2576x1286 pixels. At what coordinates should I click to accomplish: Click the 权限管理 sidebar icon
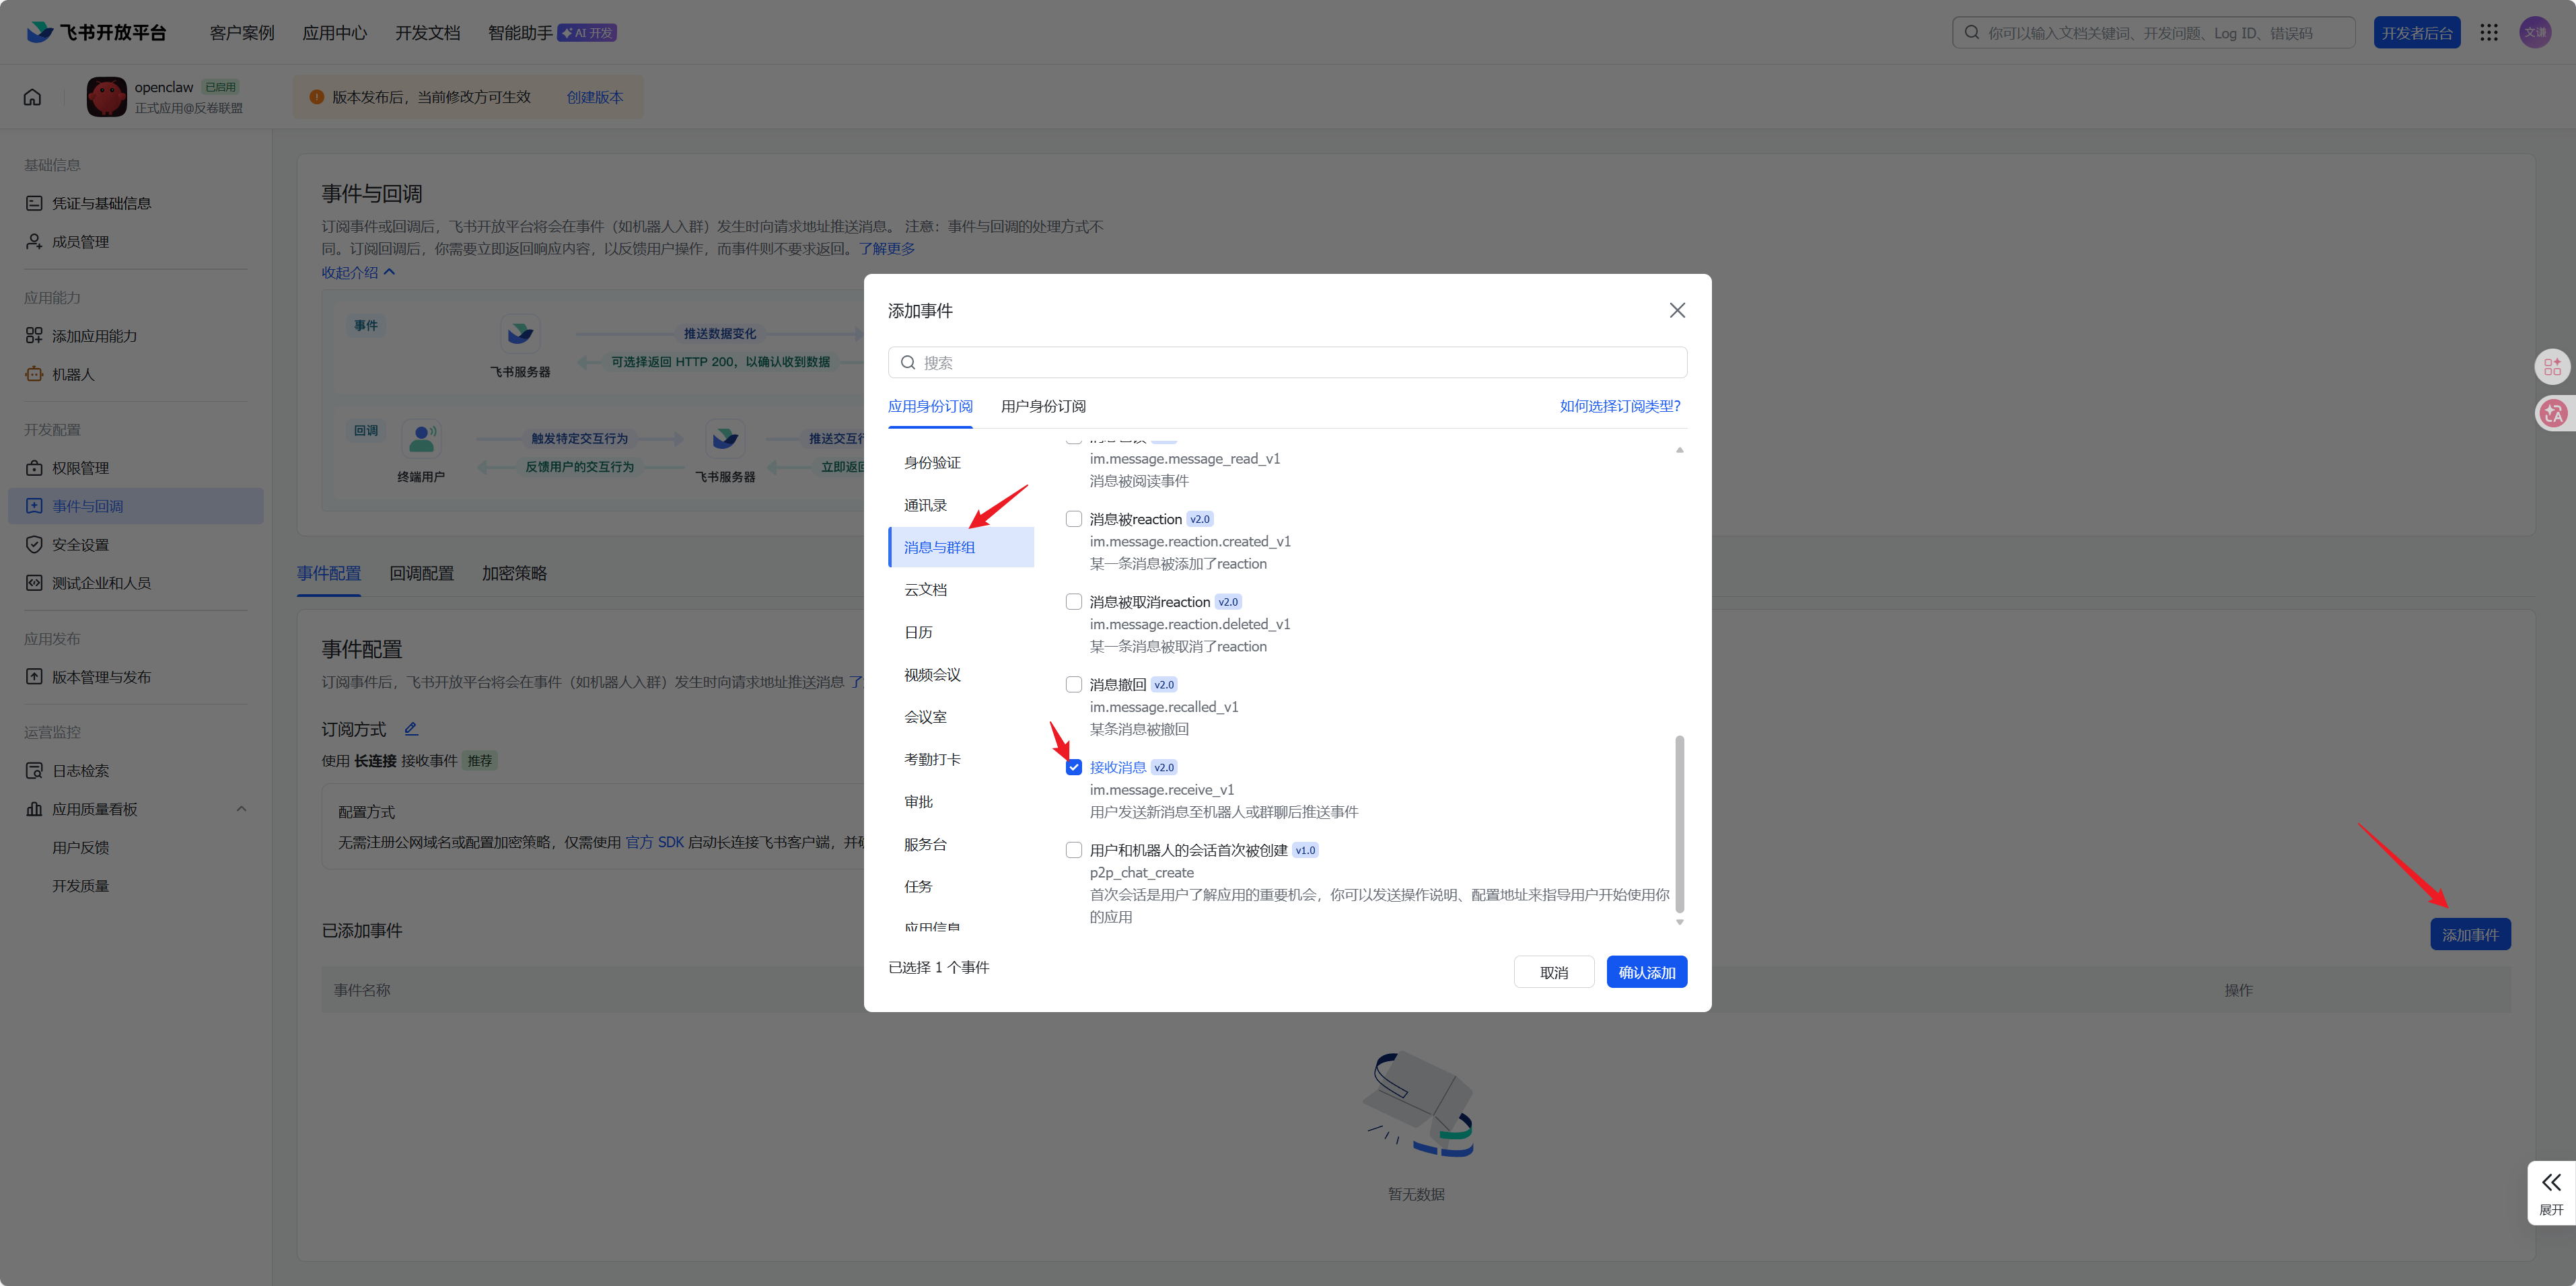tap(34, 468)
